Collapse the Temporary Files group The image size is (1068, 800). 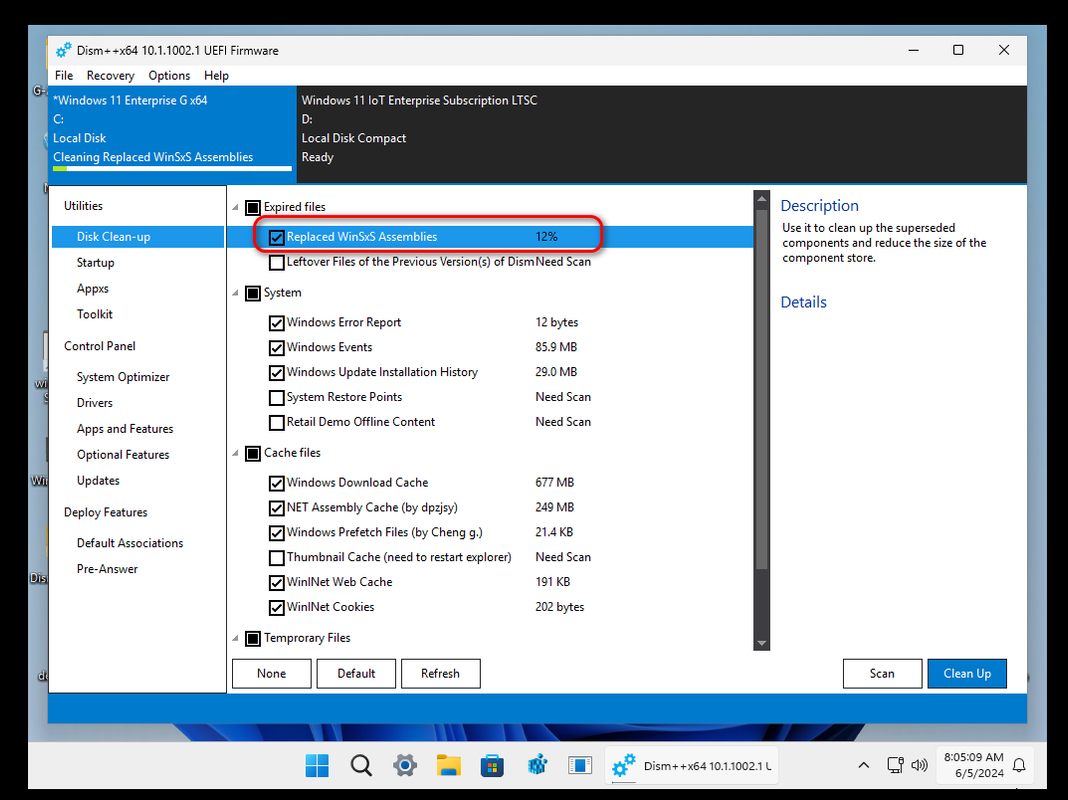click(x=235, y=639)
